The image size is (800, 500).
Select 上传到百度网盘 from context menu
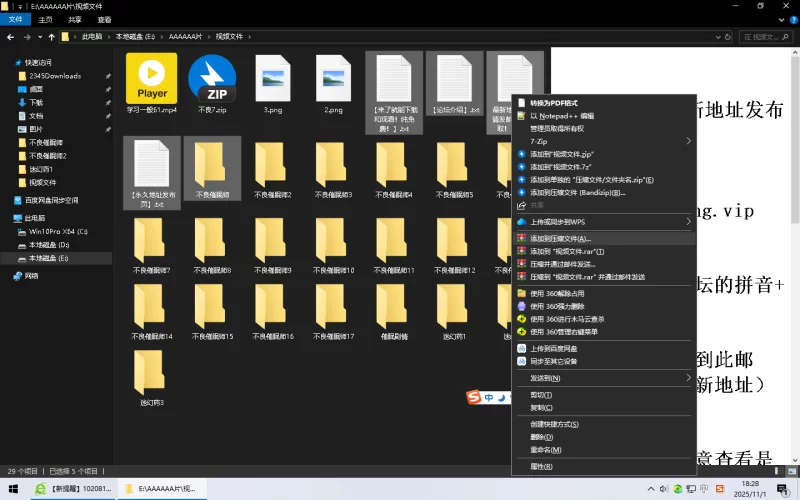coord(553,348)
